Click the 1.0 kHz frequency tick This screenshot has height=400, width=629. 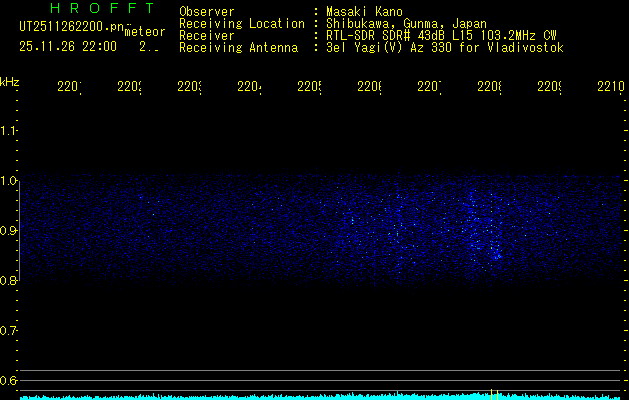[9, 181]
